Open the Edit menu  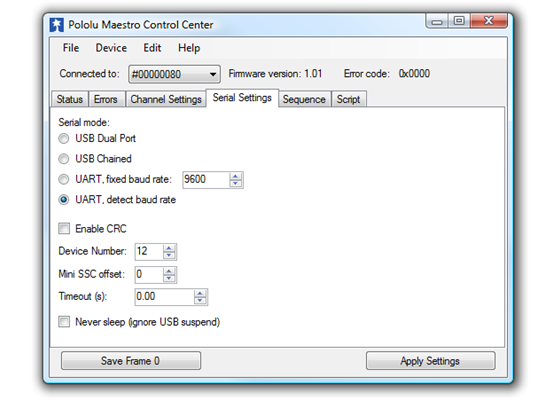point(152,48)
